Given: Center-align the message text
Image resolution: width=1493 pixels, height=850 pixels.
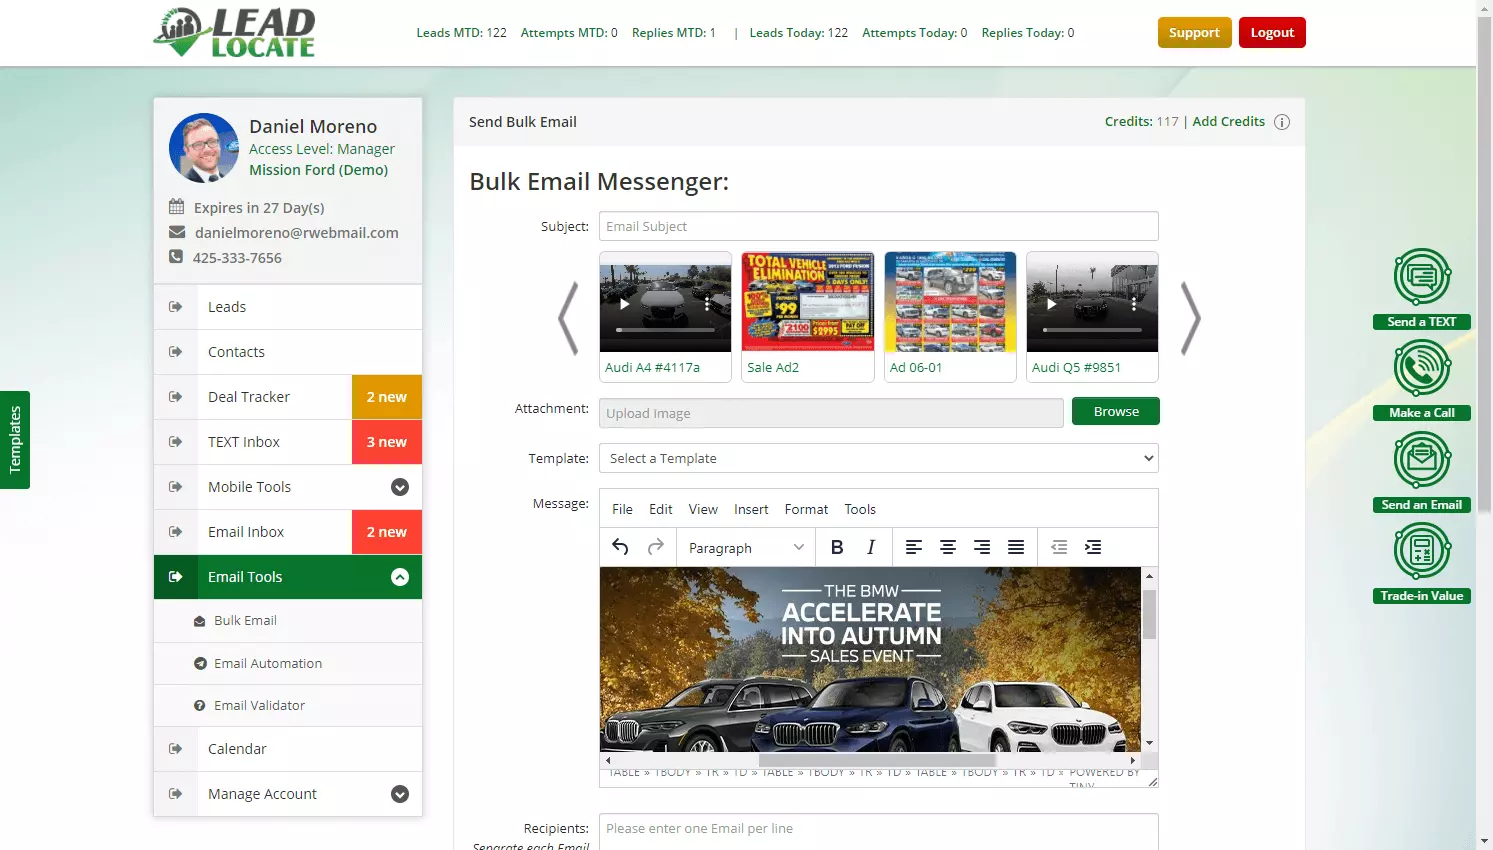Looking at the screenshot, I should coord(948,547).
